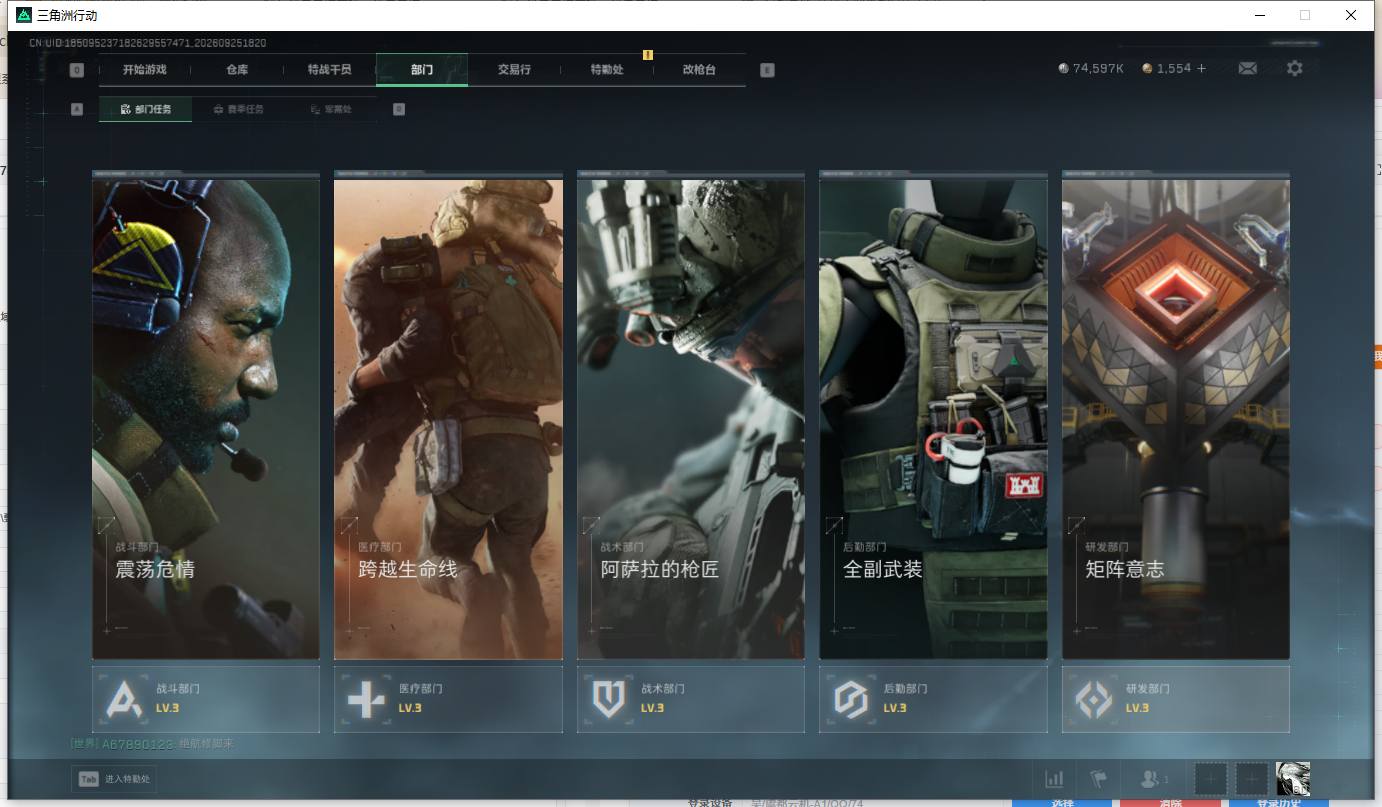Click the Tab 进入特勤处 button
The image size is (1382, 807).
[x=114, y=779]
